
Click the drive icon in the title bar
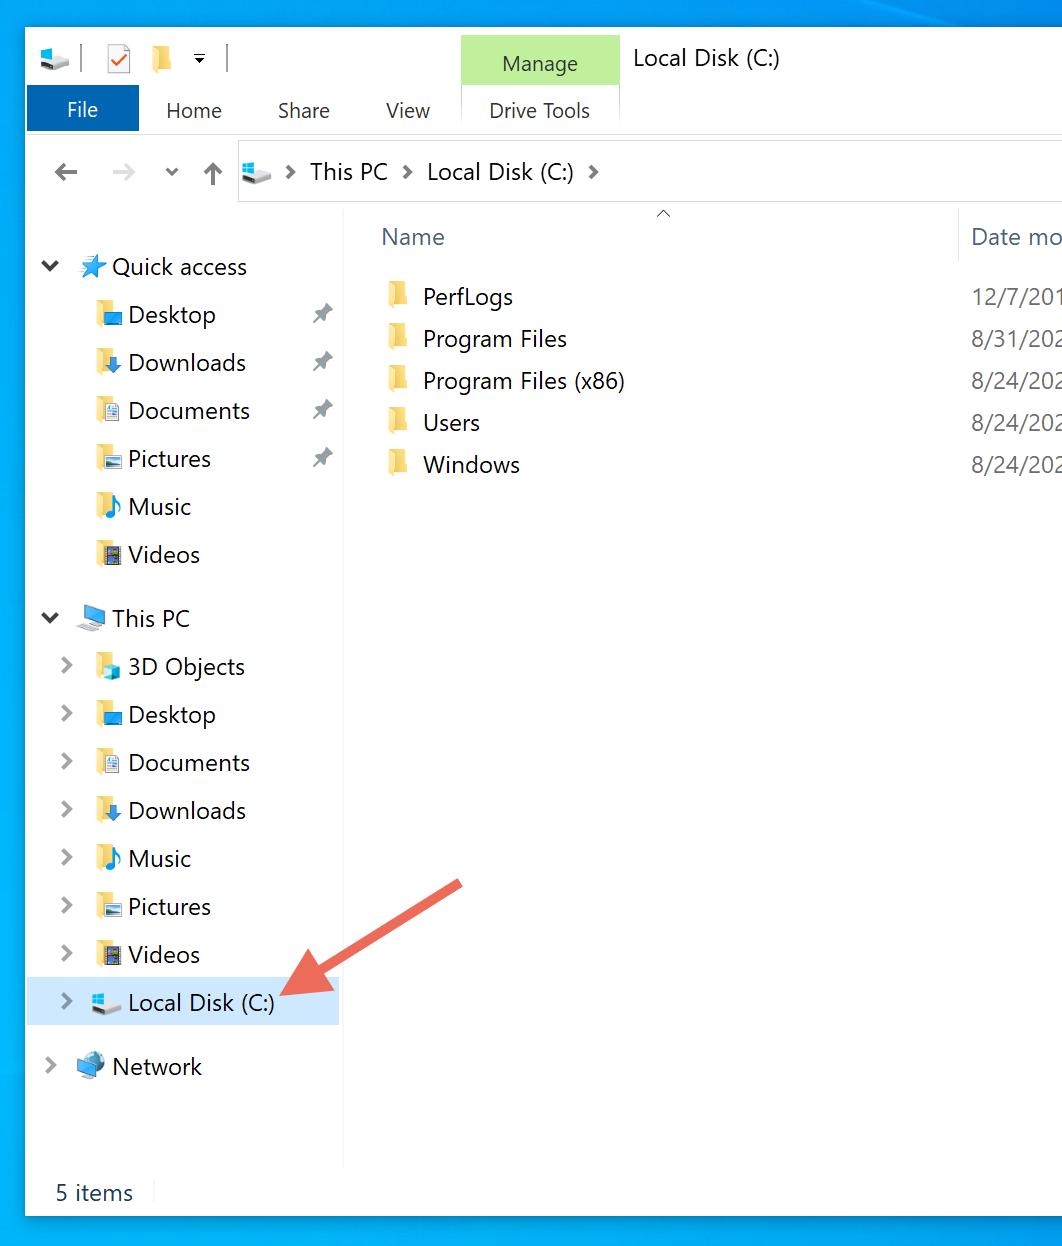coord(54,59)
